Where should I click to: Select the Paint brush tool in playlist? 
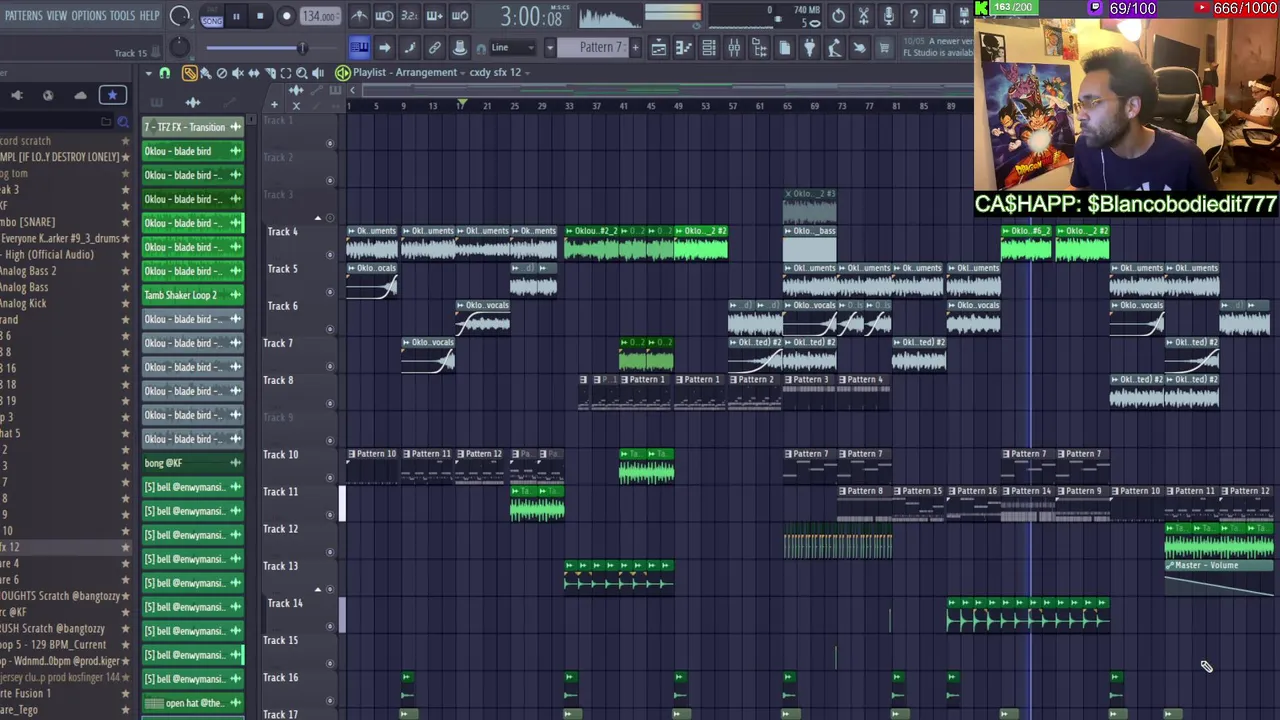point(206,73)
